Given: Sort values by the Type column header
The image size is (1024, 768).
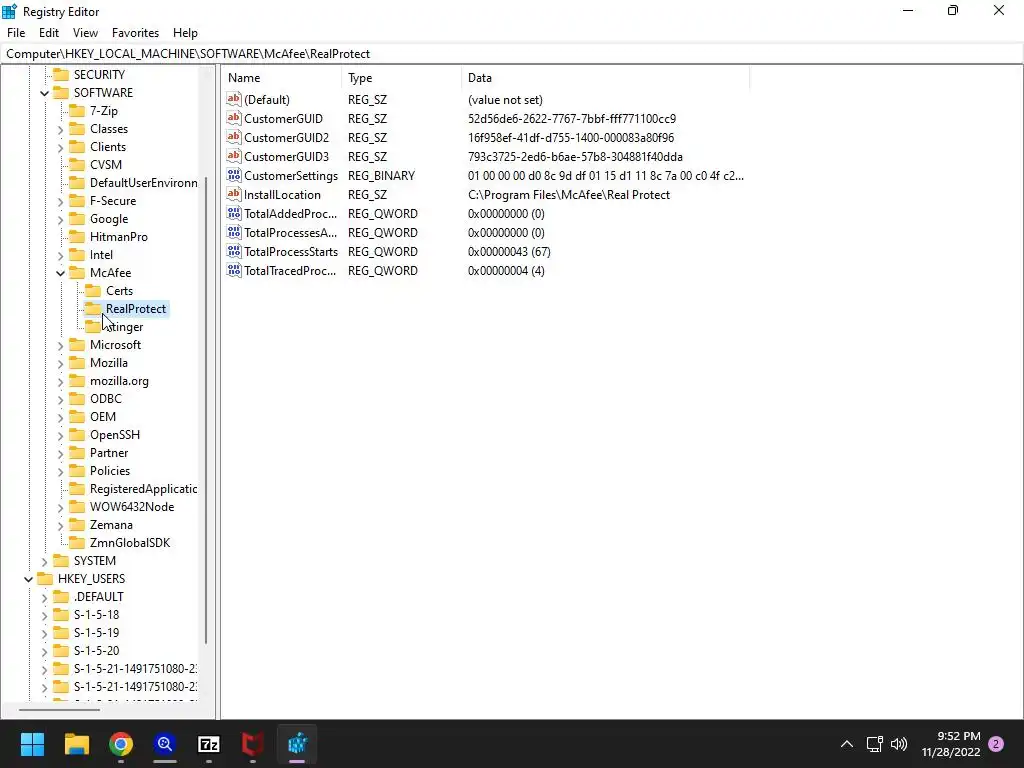Looking at the screenshot, I should 402,78.
